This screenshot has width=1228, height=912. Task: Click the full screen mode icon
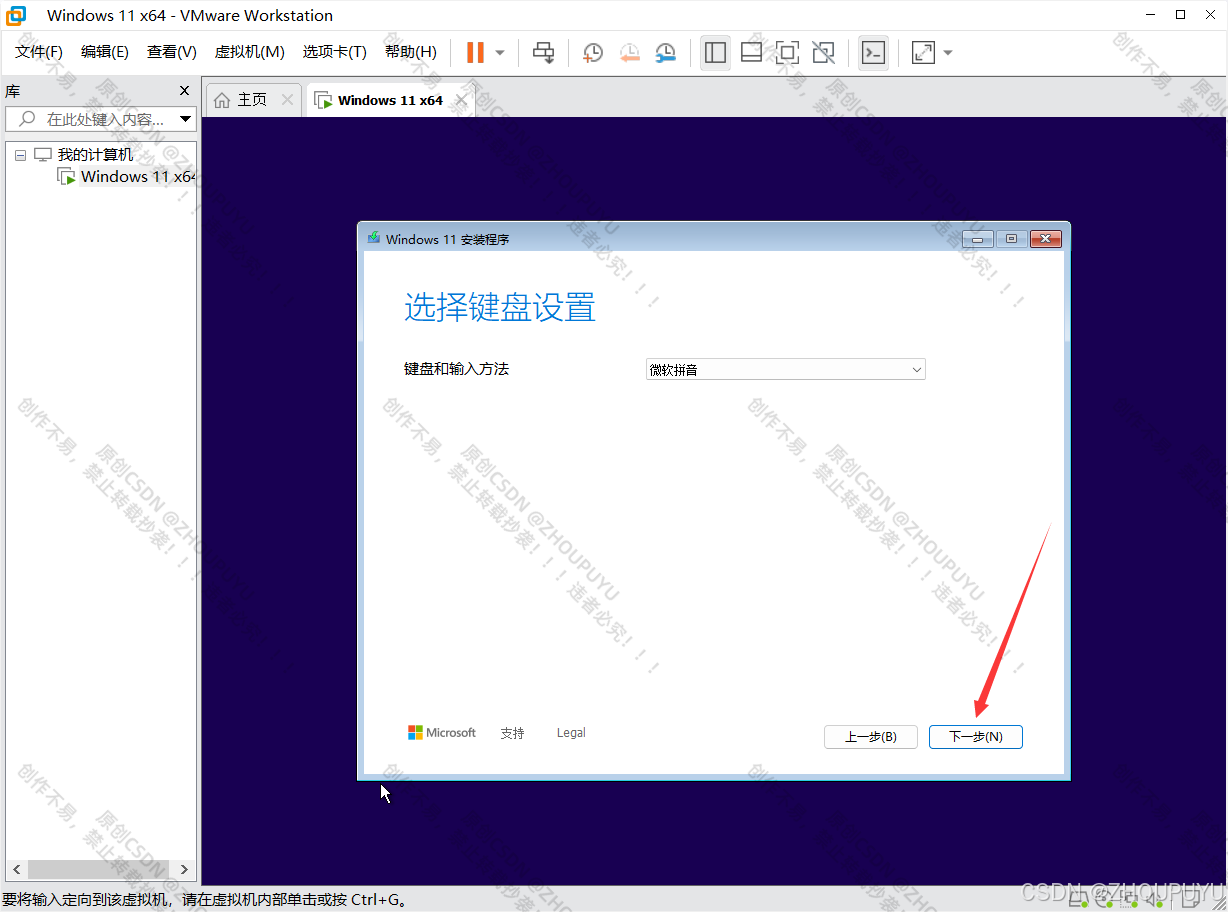[x=787, y=52]
